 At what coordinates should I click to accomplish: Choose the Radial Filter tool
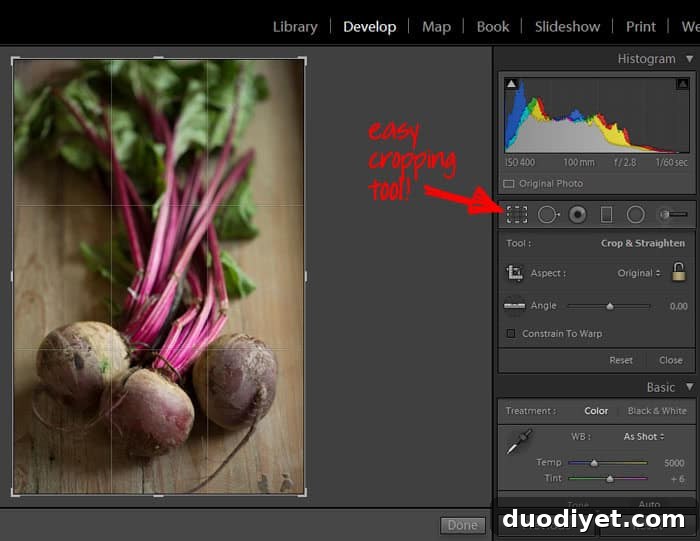[635, 215]
